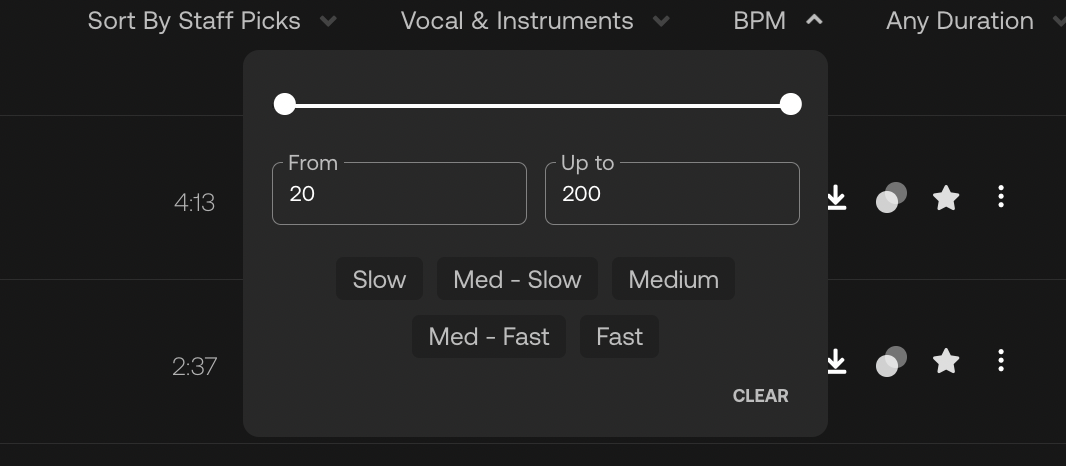
Task: Favorite the 2:37 track with star
Action: [x=946, y=361]
